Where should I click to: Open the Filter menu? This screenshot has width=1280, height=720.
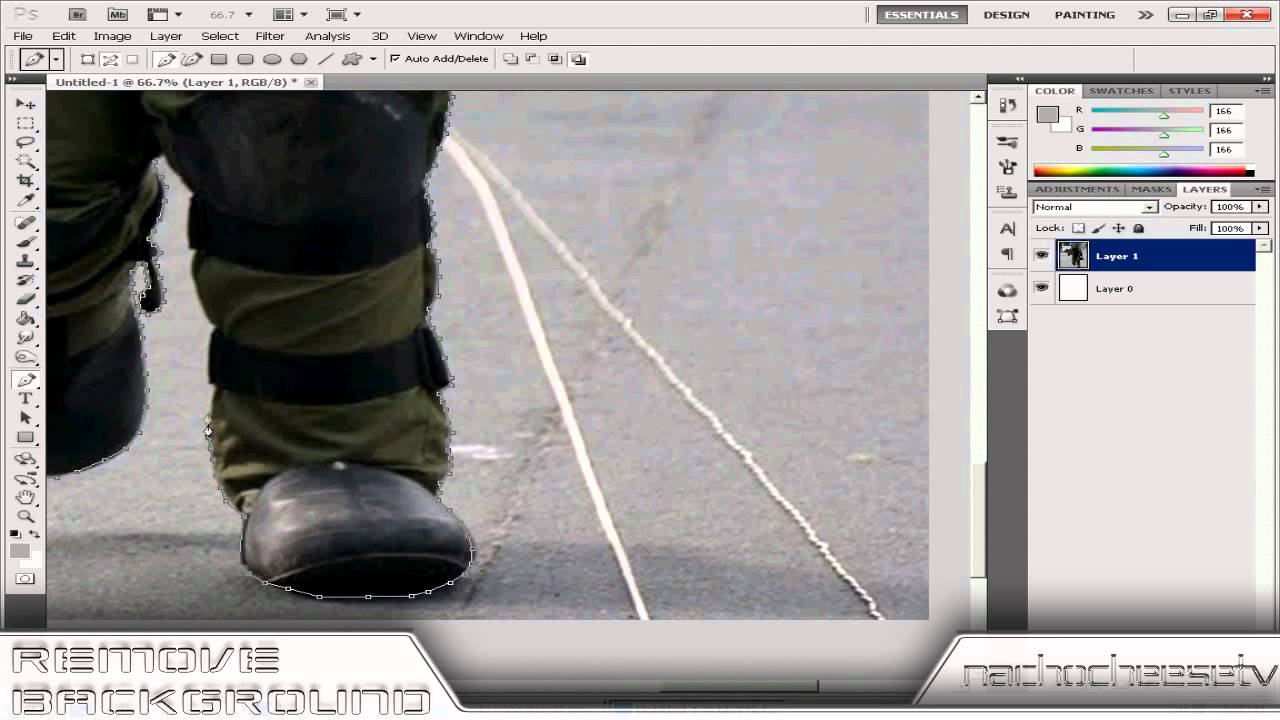(270, 36)
